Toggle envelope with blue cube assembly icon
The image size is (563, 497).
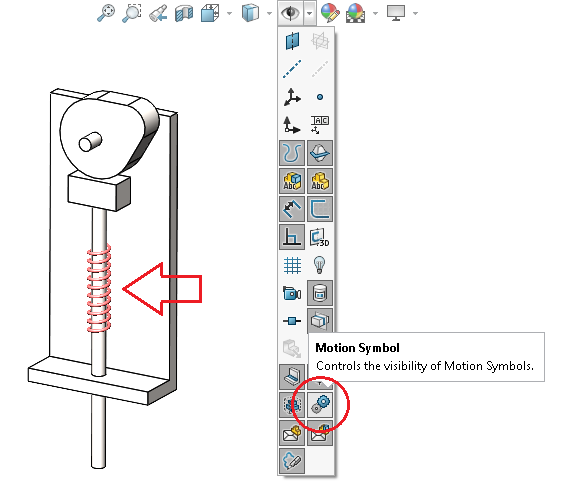(320, 433)
